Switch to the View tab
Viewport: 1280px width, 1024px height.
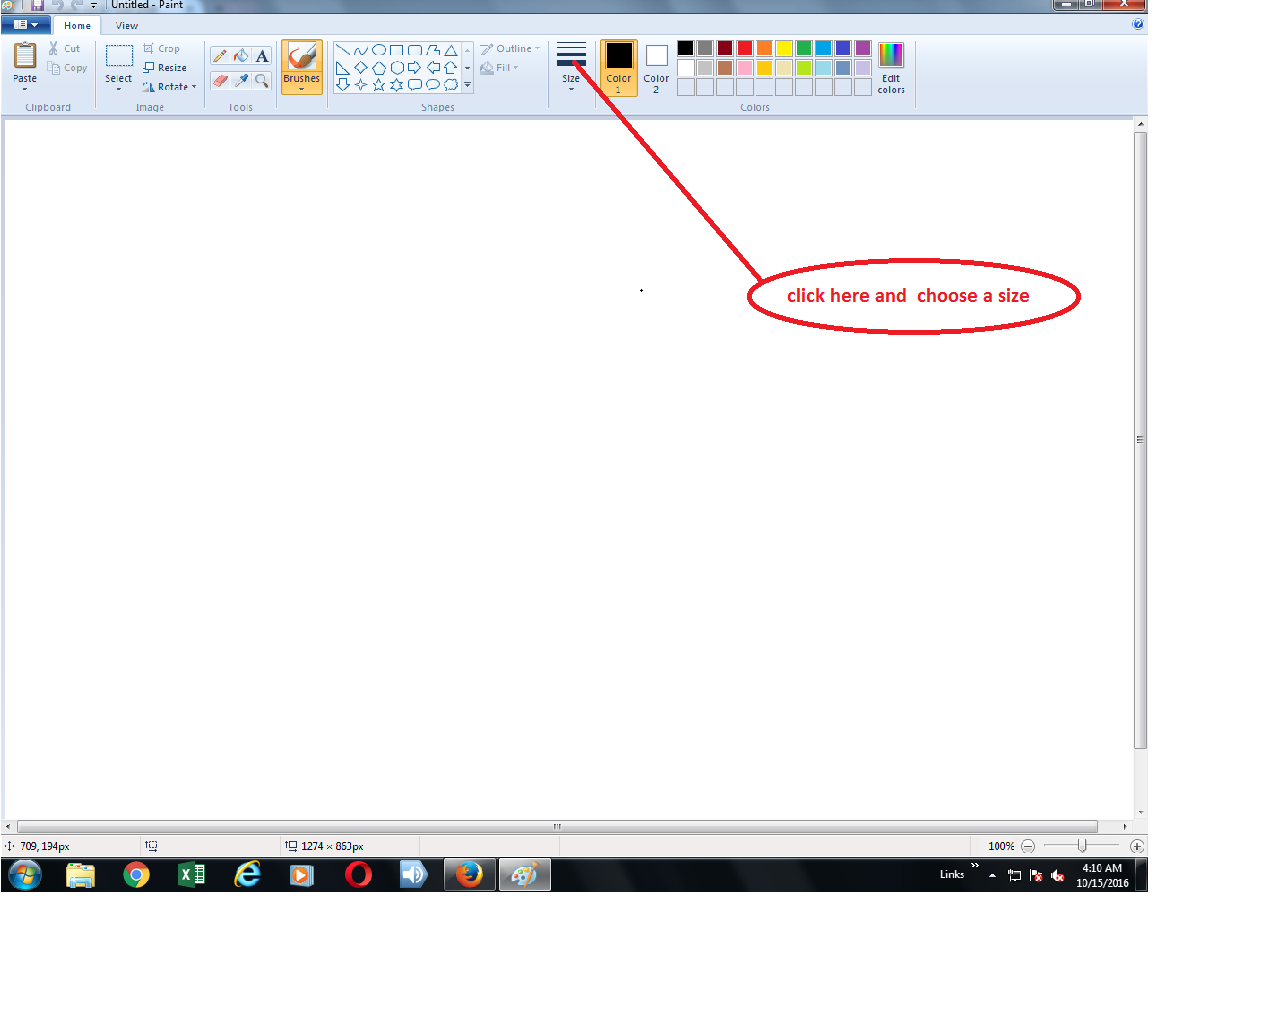[126, 25]
